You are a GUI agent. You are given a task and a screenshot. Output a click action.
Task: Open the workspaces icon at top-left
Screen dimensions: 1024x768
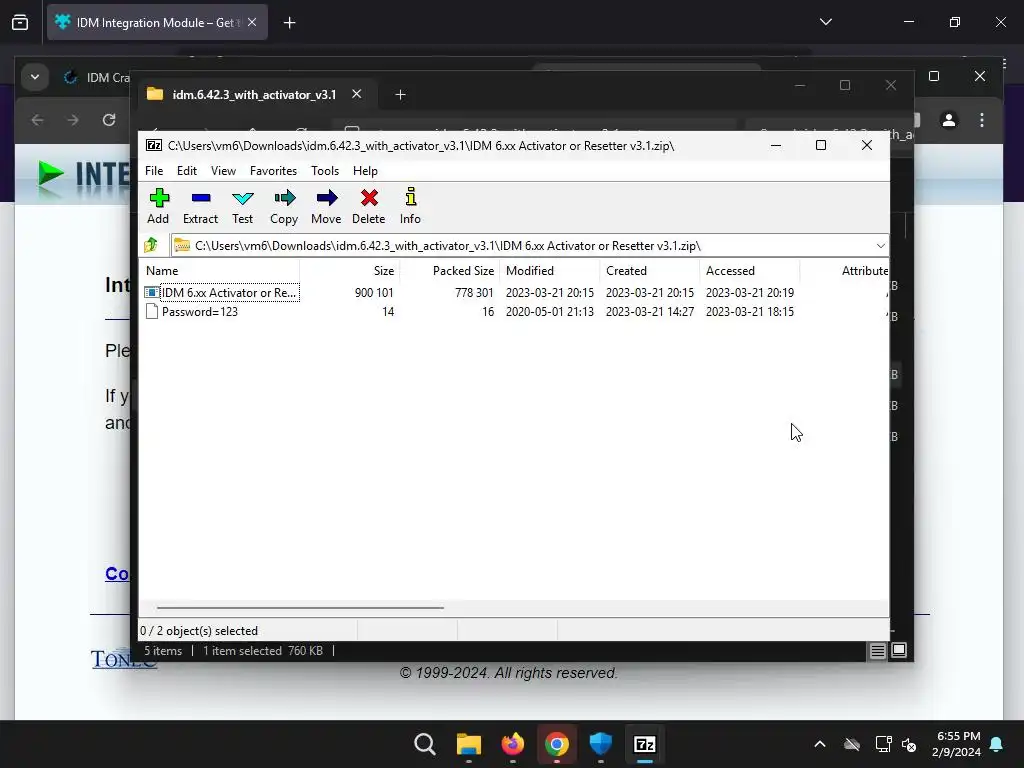[20, 23]
